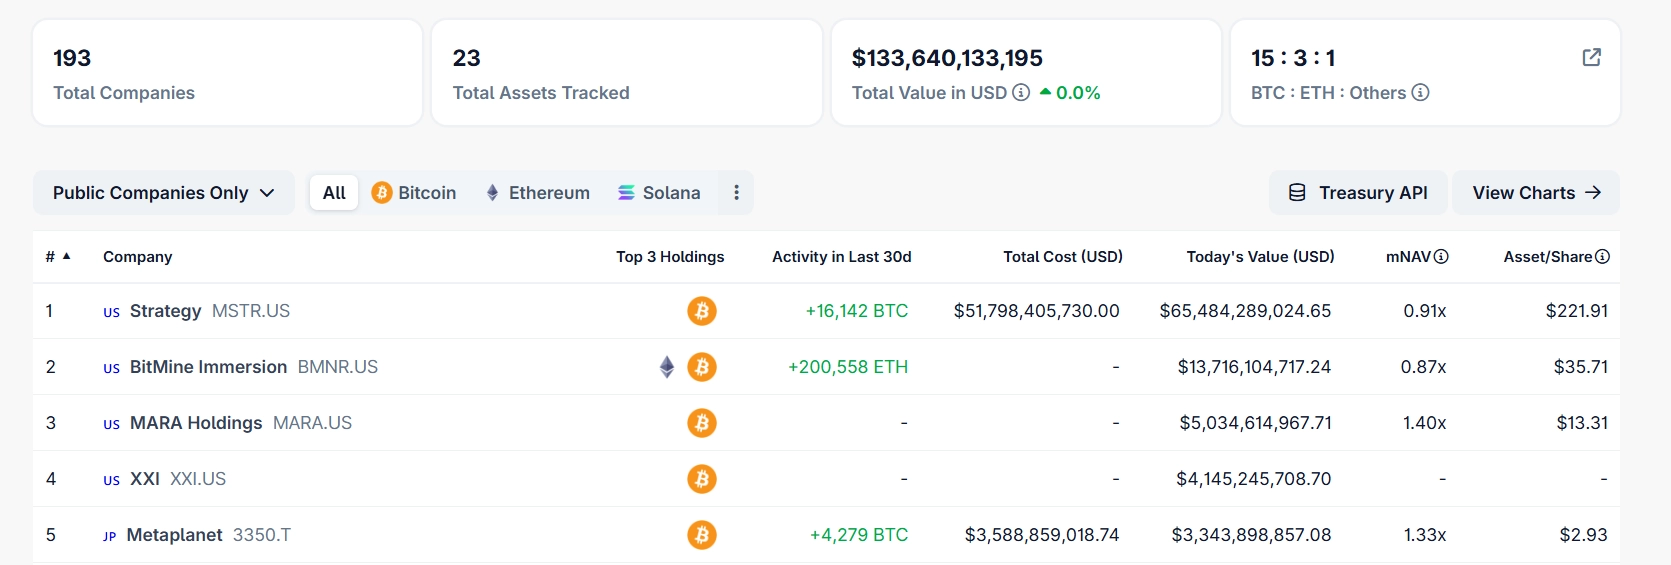
Task: Switch to the Ethereum filter tab
Action: (538, 193)
